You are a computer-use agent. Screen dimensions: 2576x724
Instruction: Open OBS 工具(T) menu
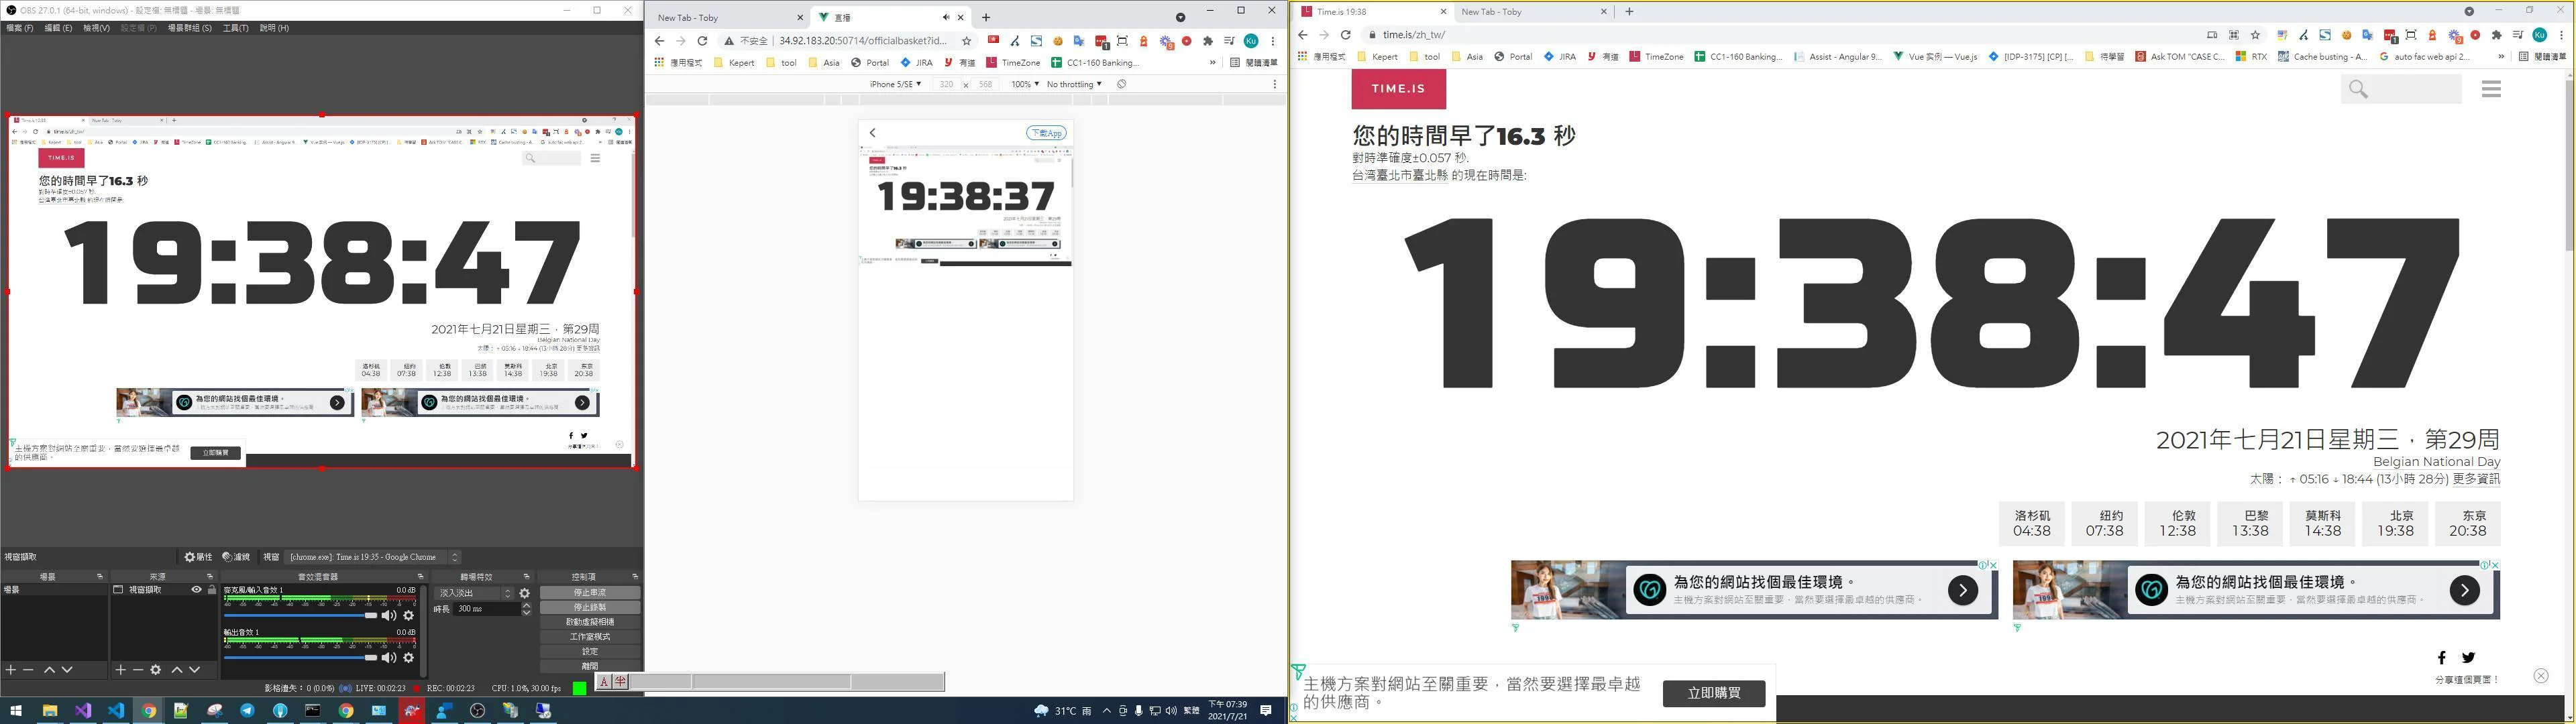tap(235, 28)
